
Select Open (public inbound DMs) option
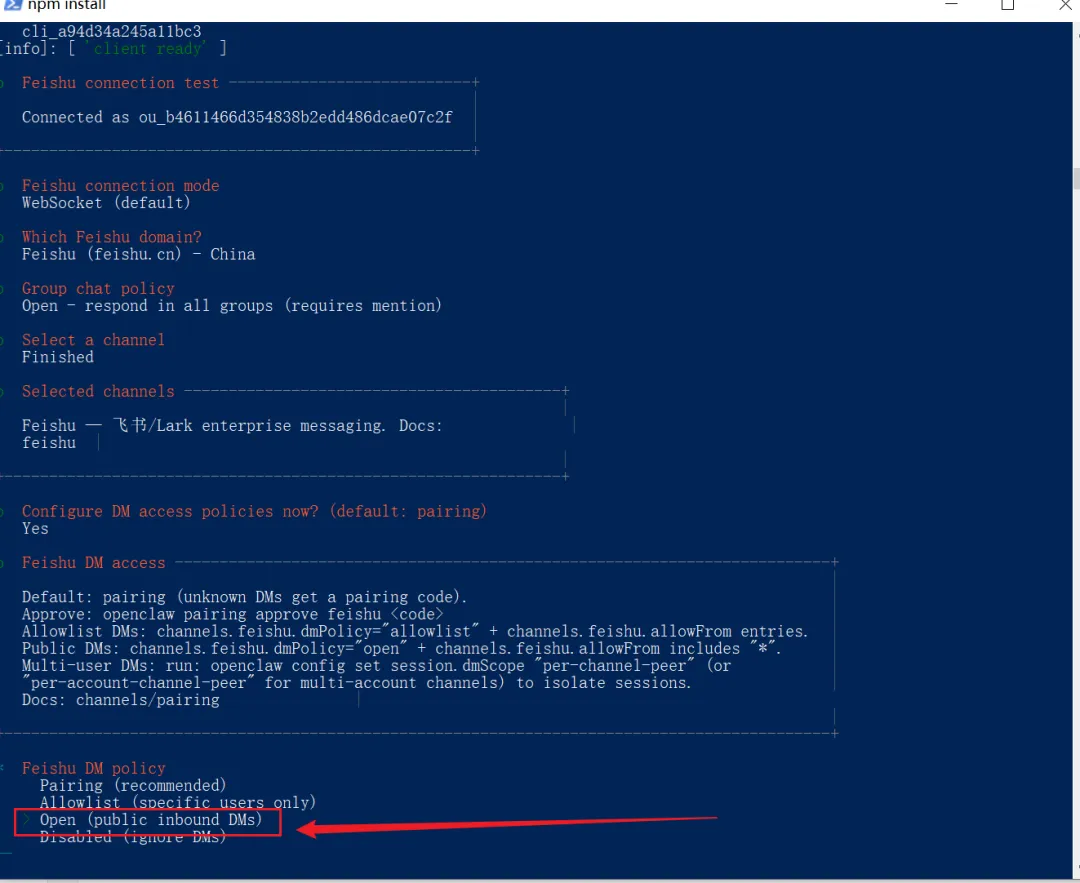(x=151, y=820)
